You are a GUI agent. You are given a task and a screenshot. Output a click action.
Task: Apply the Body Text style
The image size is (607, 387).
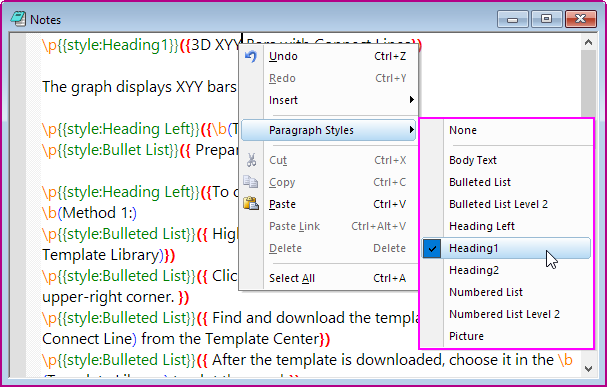click(506, 160)
